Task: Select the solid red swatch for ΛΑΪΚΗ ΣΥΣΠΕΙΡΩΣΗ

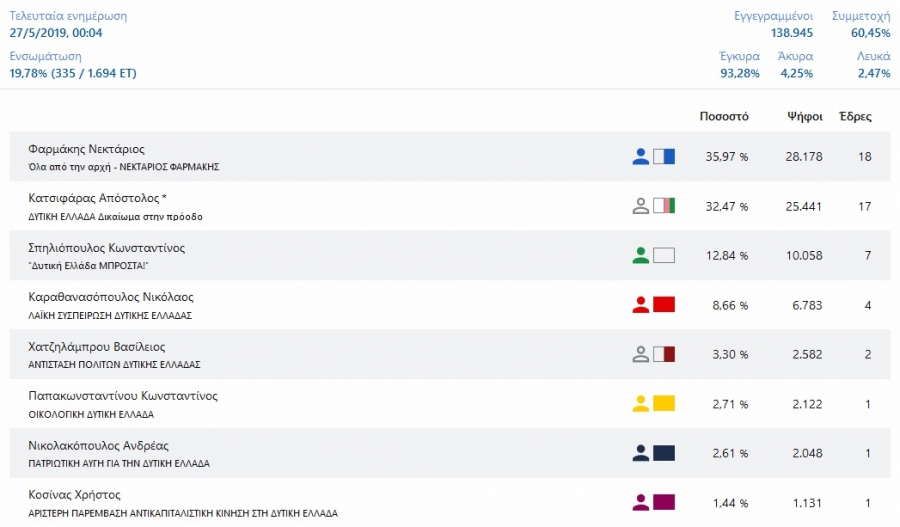Action: pyautogui.click(x=664, y=304)
